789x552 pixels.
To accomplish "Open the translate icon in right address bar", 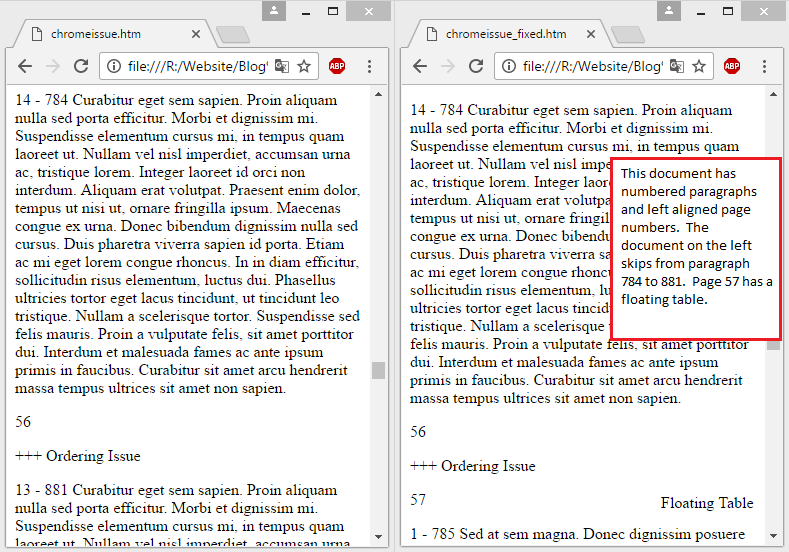I will pyautogui.click(x=677, y=66).
